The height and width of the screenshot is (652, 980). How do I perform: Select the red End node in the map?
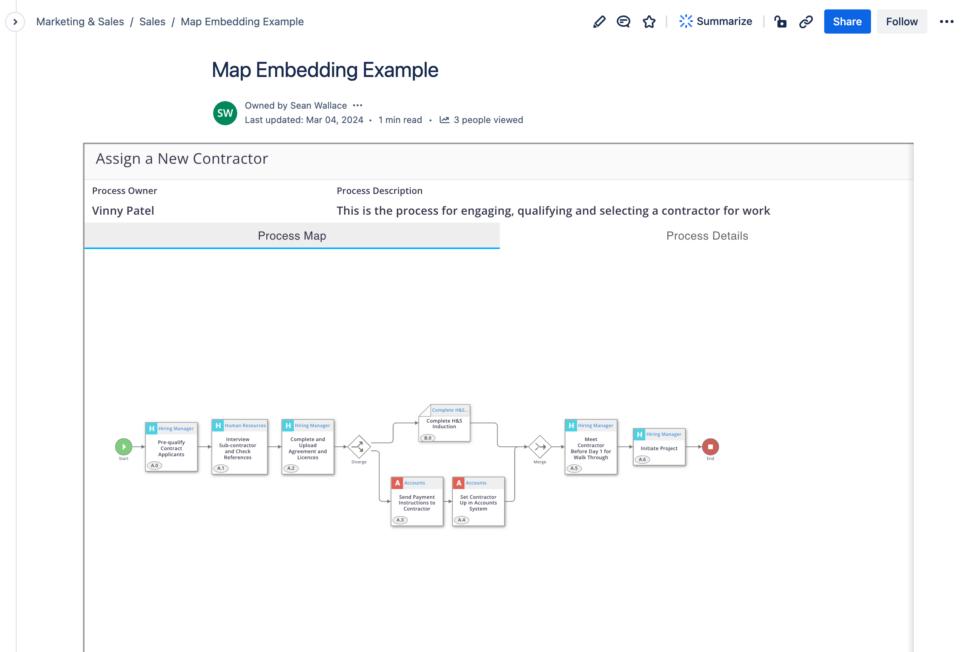point(711,448)
